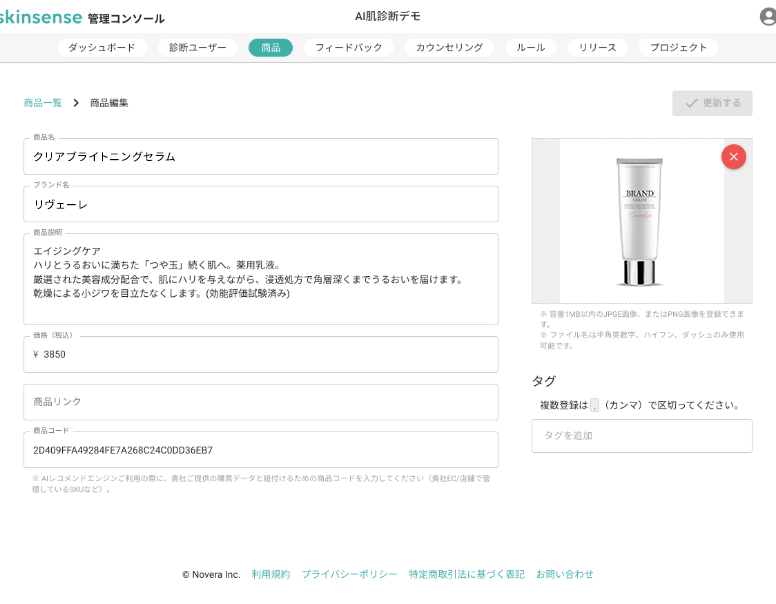Screen dimensions: 776x604
Task: Edit the ブランド名 field
Action: click(261, 204)
